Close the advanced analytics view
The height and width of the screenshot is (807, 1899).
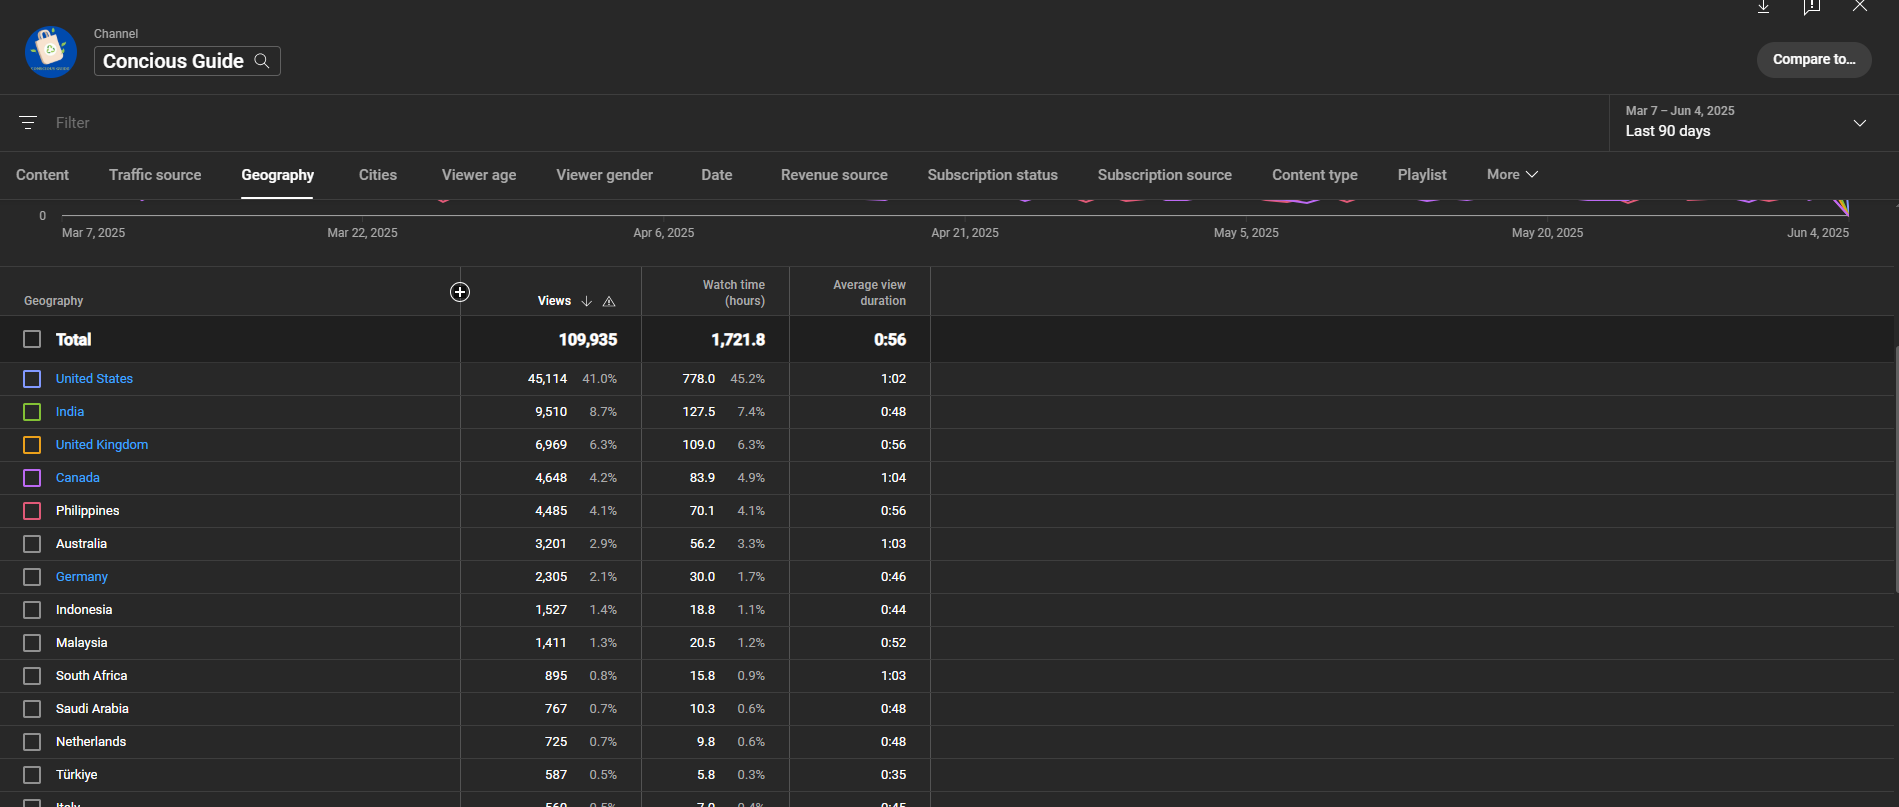coord(1860,6)
